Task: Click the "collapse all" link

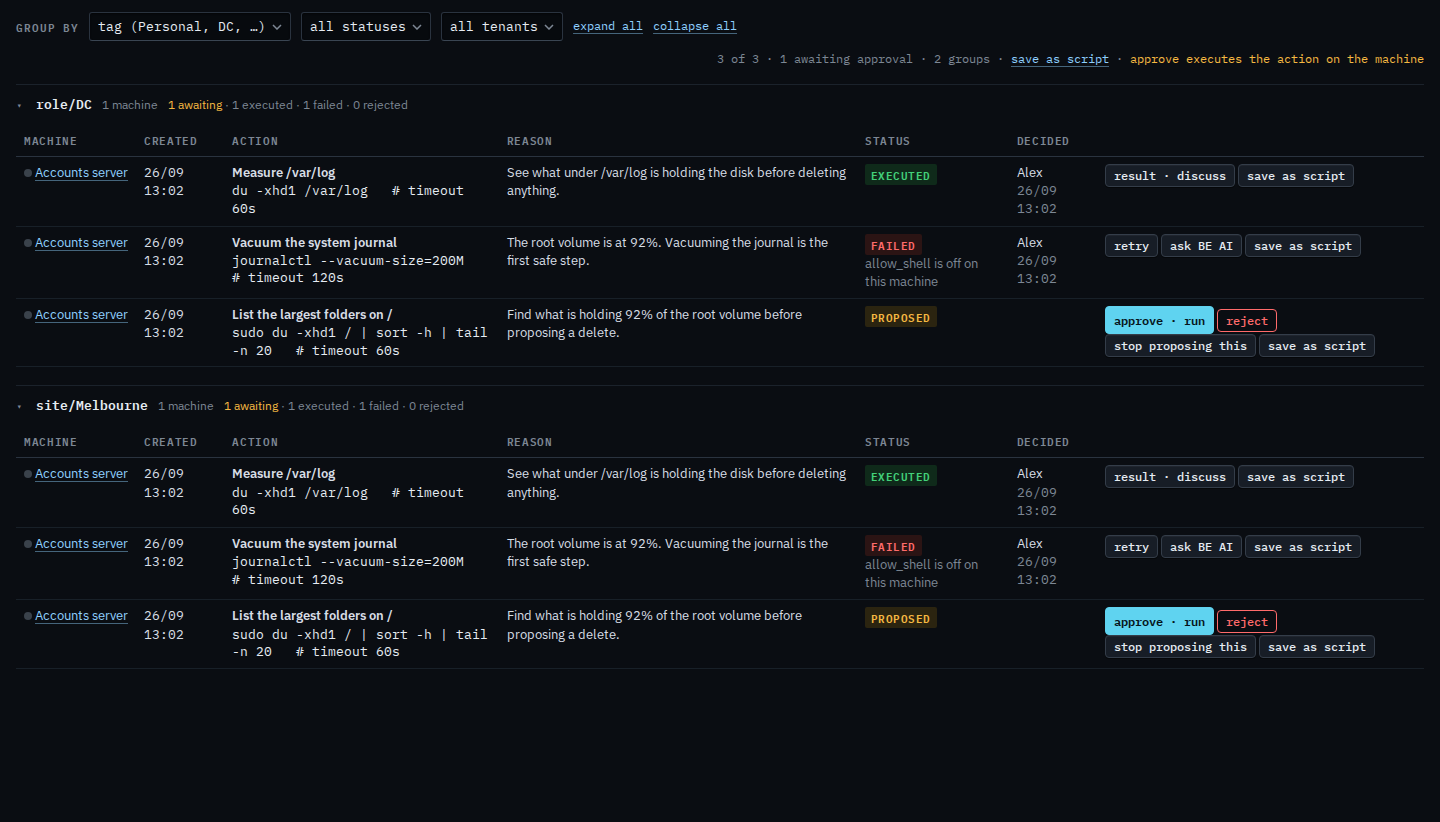Action: pos(695,27)
